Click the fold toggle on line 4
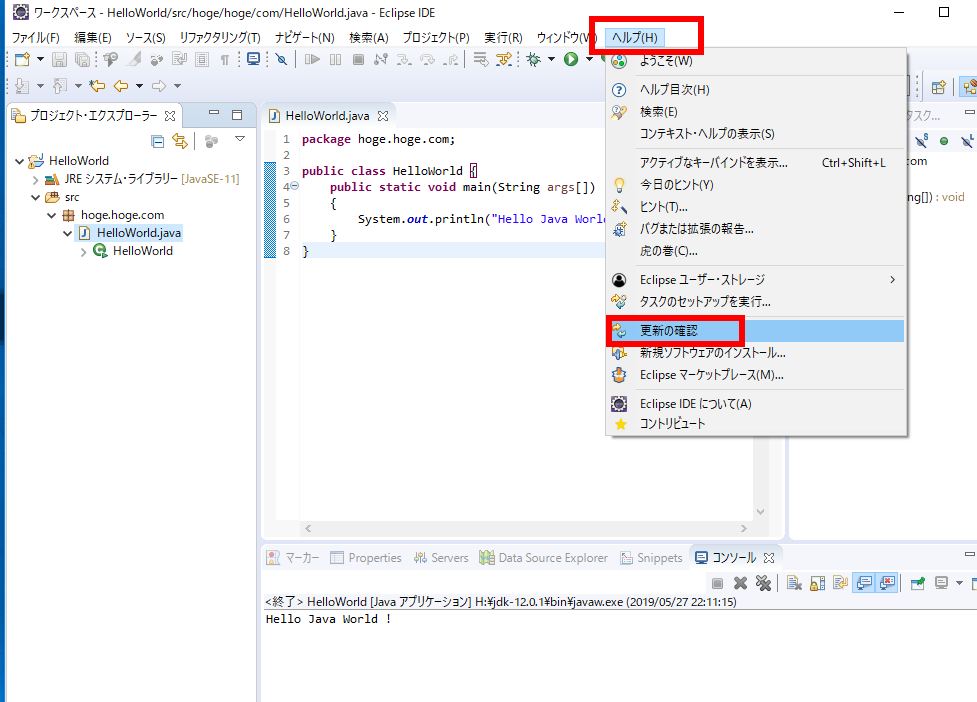This screenshot has width=977, height=702. [295, 186]
